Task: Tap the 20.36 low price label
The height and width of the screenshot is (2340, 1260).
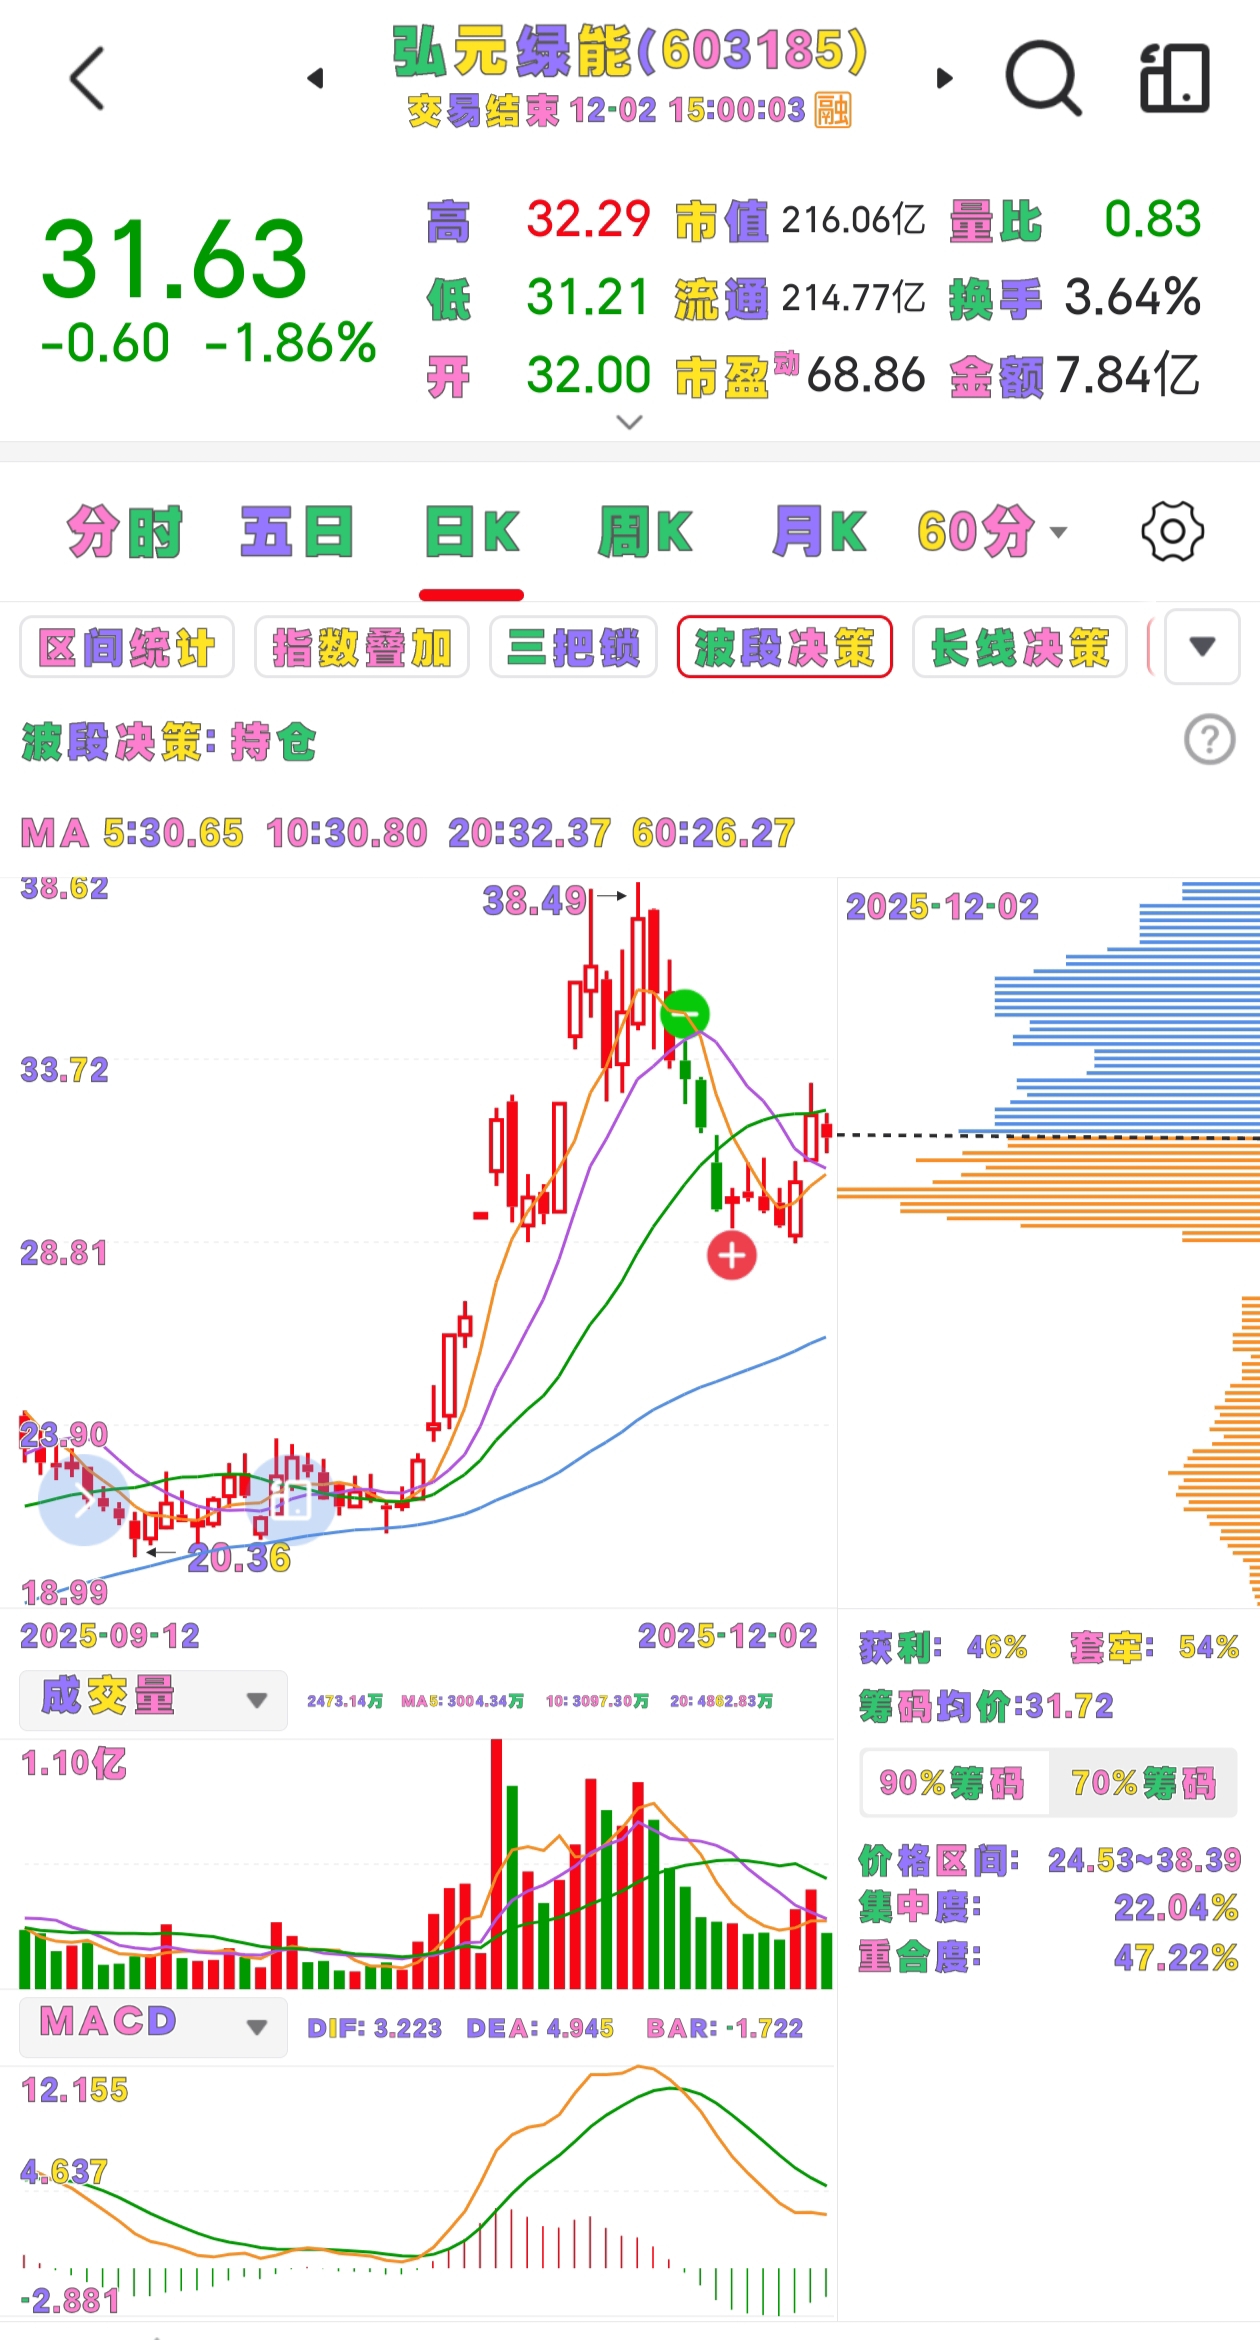Action: point(239,1558)
